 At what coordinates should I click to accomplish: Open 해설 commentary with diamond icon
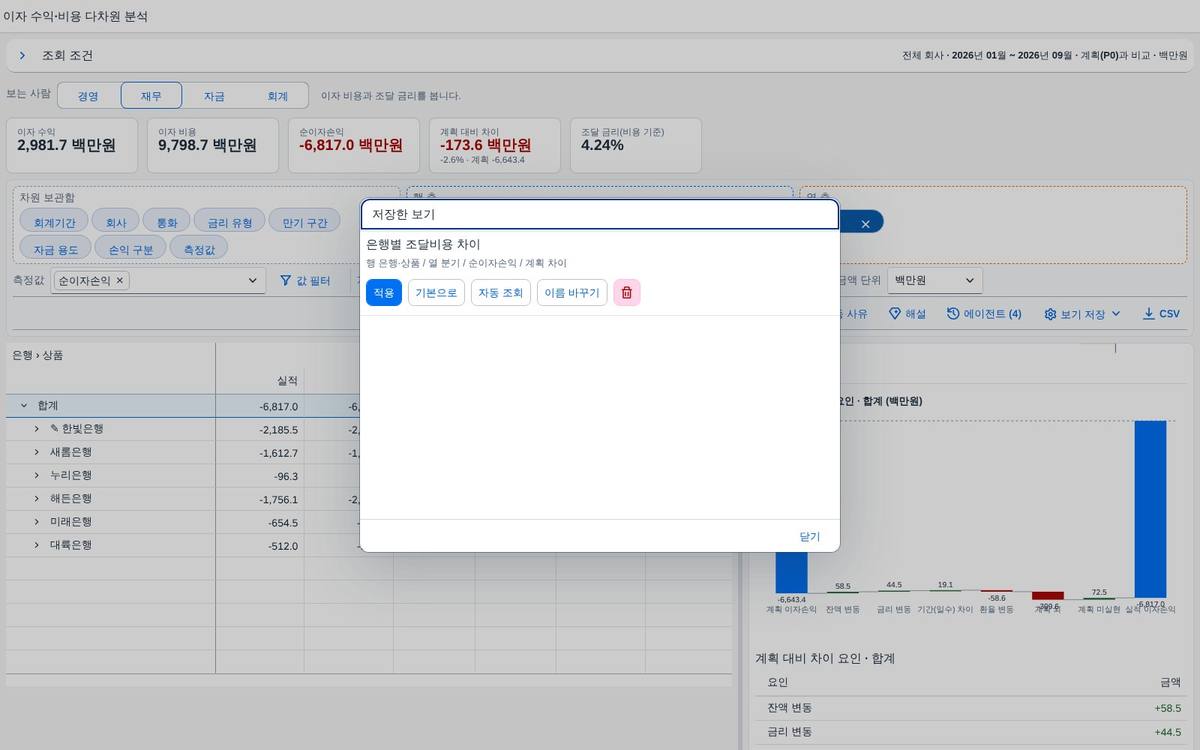(907, 314)
